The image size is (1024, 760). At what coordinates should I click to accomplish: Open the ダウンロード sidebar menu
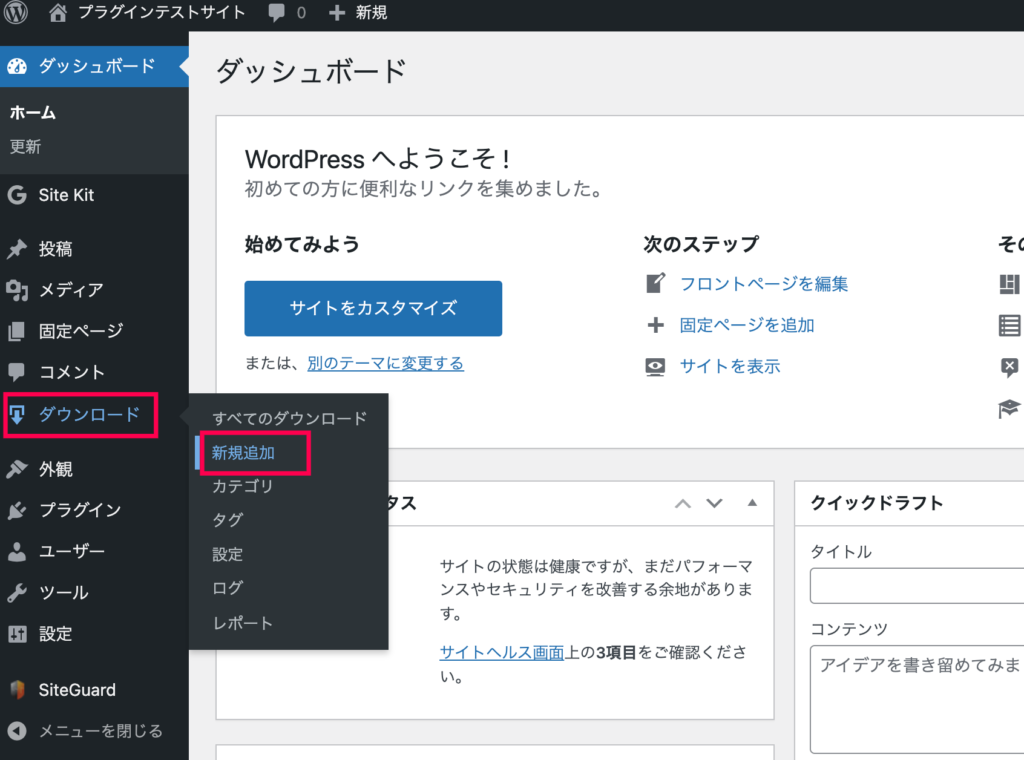coord(89,414)
